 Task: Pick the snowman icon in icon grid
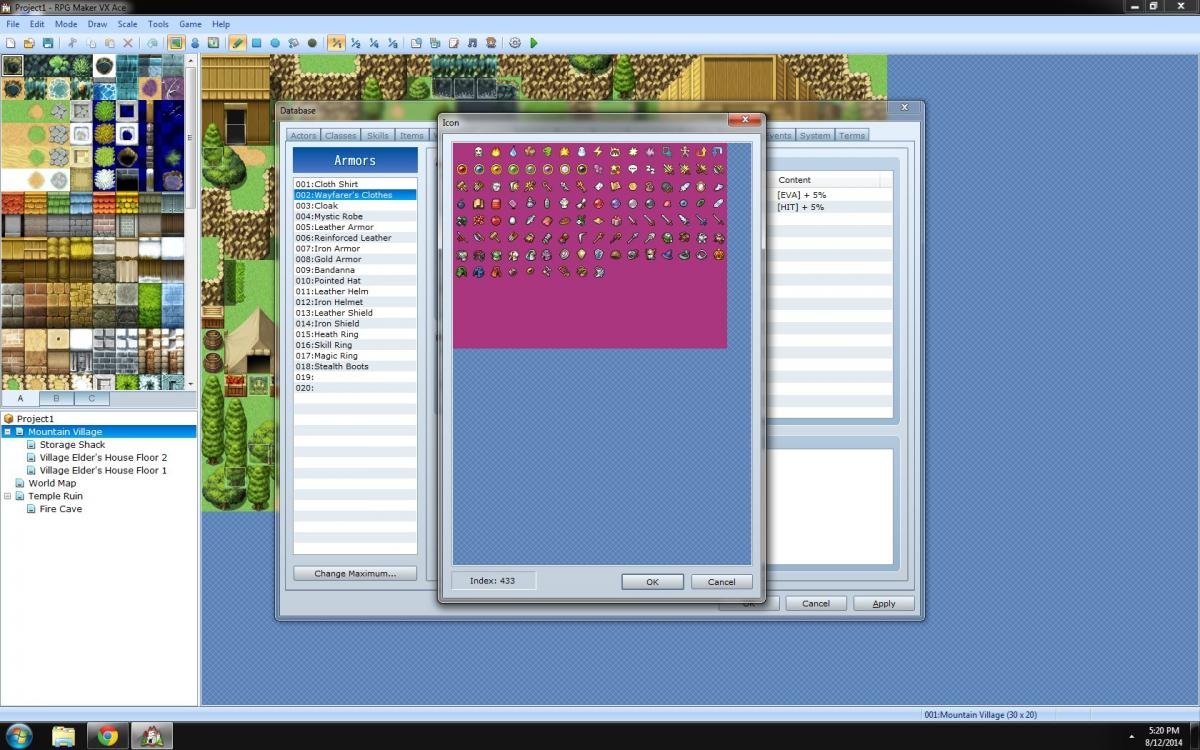click(582, 152)
